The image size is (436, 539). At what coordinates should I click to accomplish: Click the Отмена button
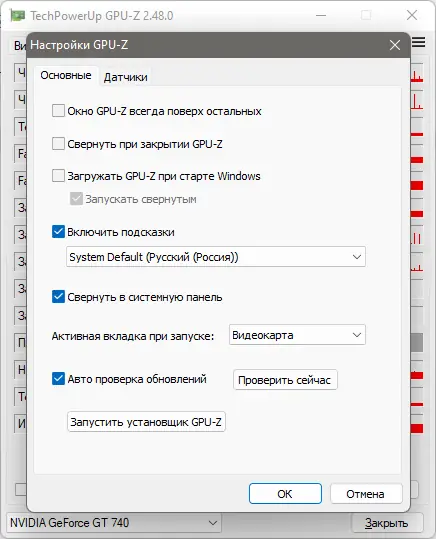coord(366,494)
